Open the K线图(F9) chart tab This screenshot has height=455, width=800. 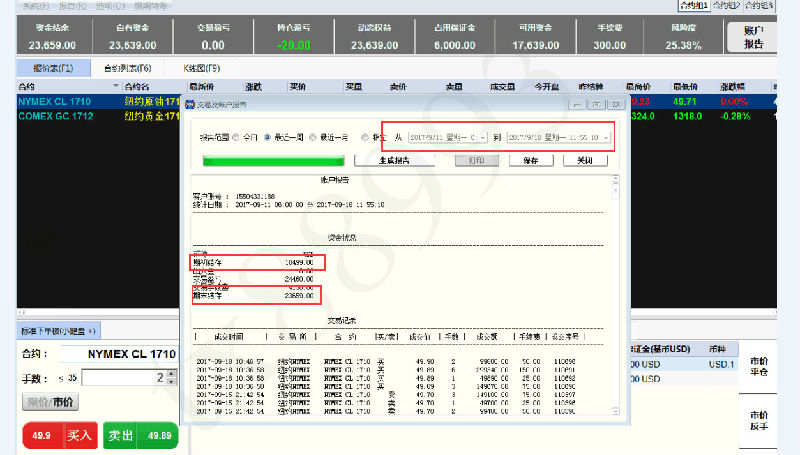coord(202,68)
